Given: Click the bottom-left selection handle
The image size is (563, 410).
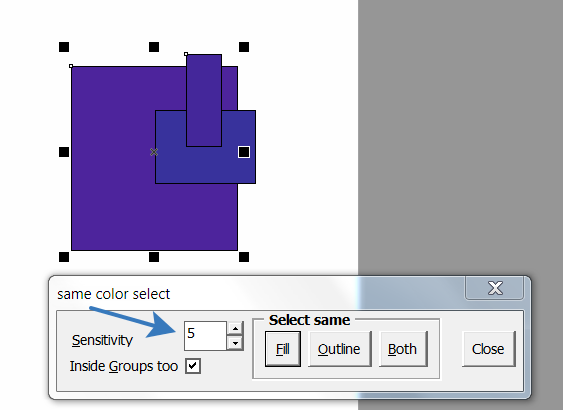Looking at the screenshot, I should [x=64, y=257].
